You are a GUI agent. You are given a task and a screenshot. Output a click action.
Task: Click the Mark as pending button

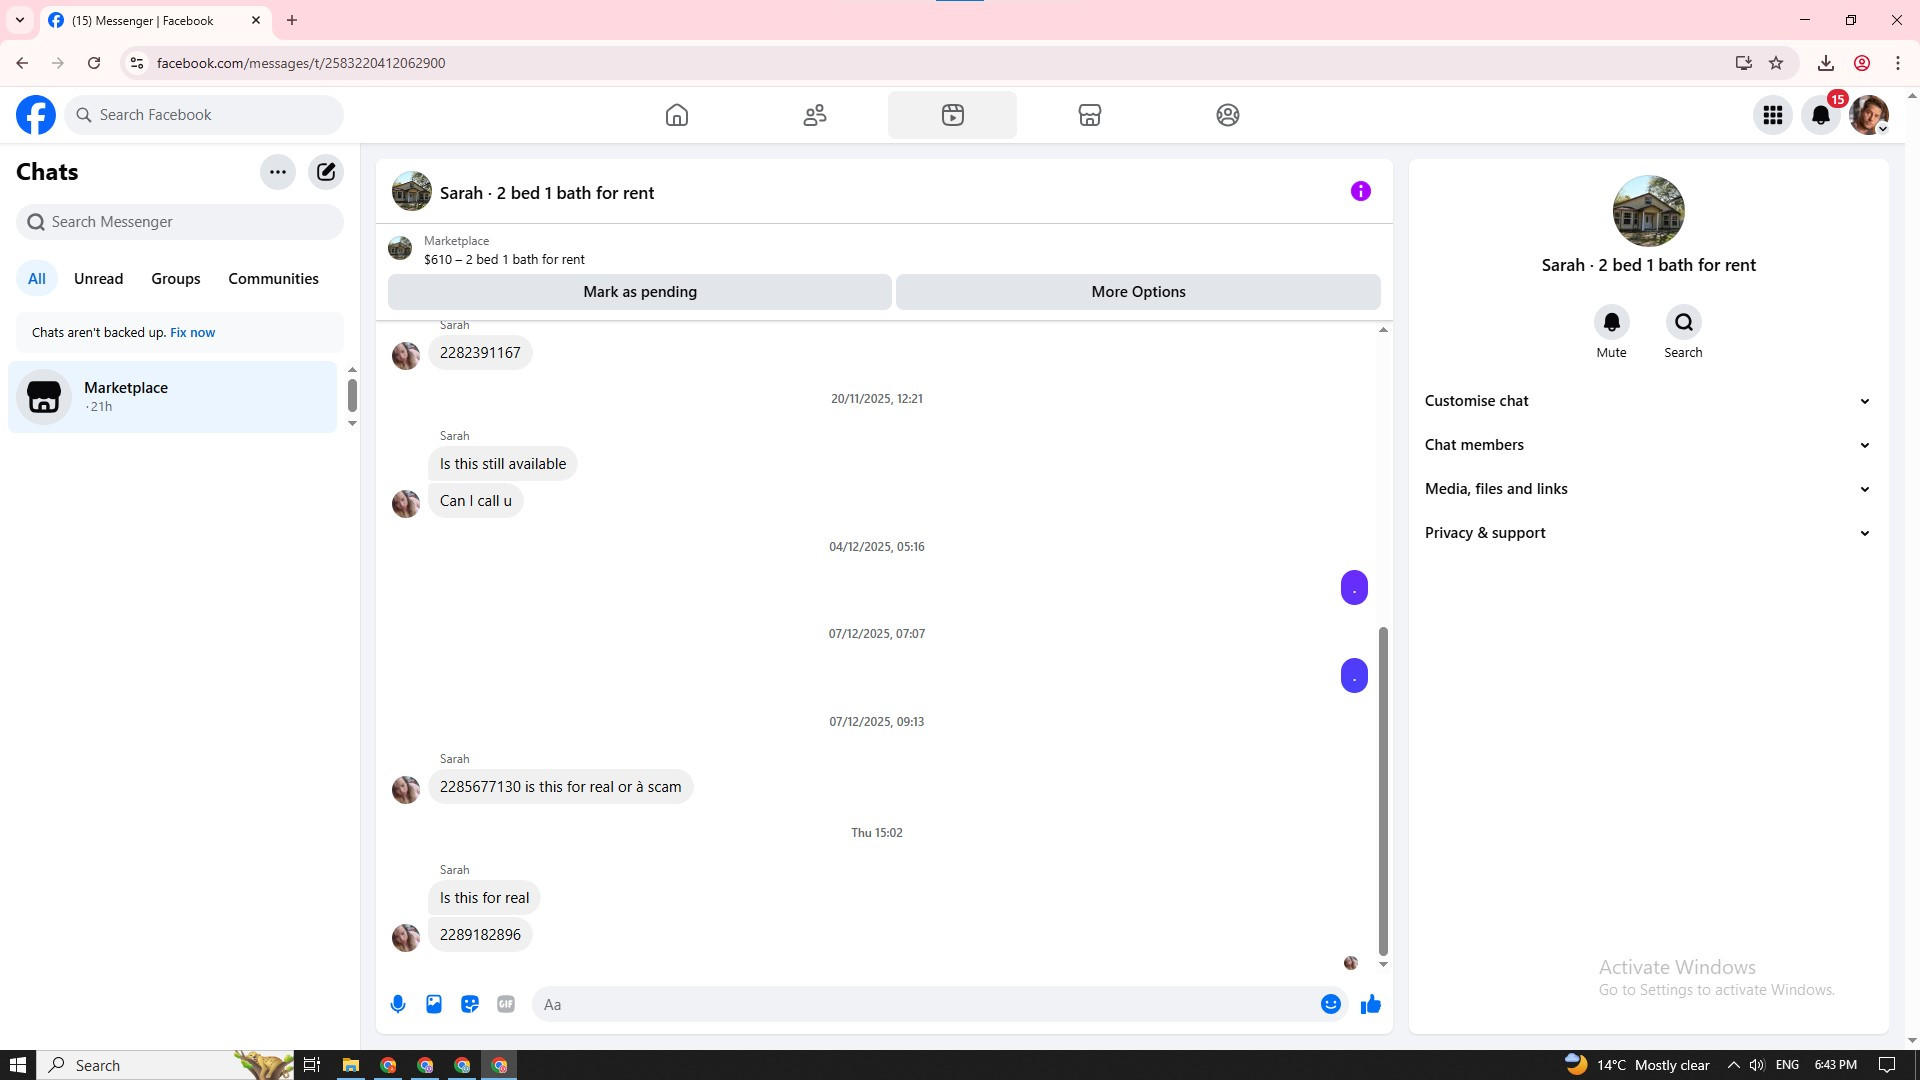640,292
